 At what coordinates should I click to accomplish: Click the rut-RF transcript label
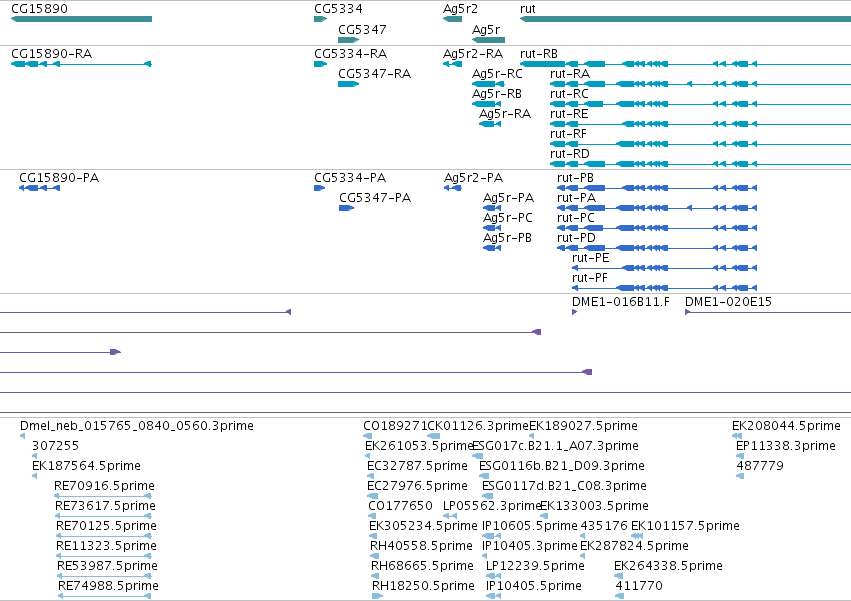click(568, 134)
